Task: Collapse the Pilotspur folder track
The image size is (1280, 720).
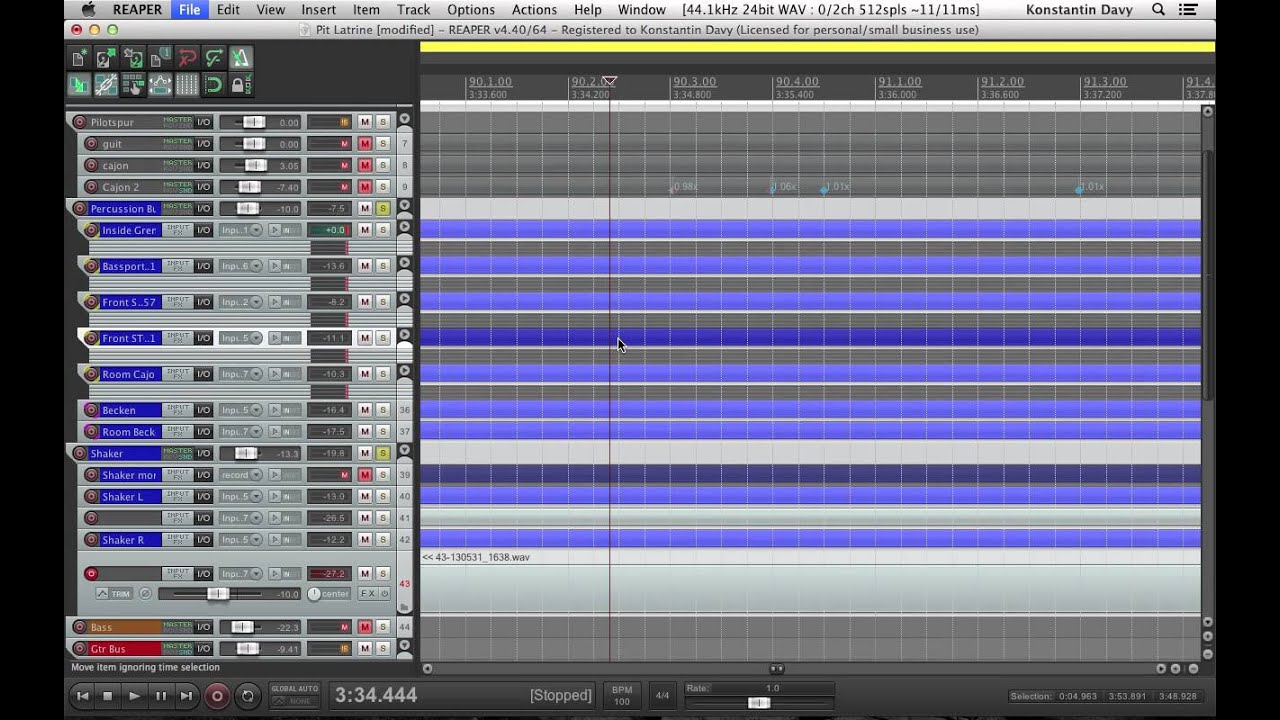Action: [404, 119]
